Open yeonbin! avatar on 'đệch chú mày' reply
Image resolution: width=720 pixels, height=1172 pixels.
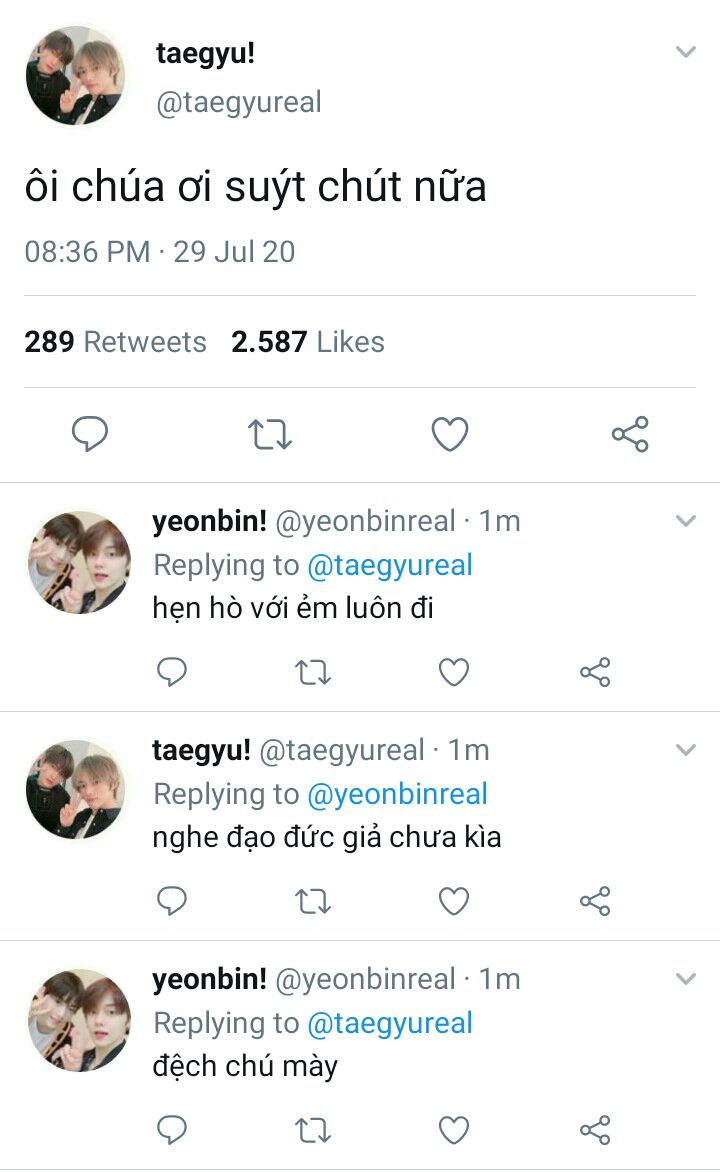coord(79,1019)
